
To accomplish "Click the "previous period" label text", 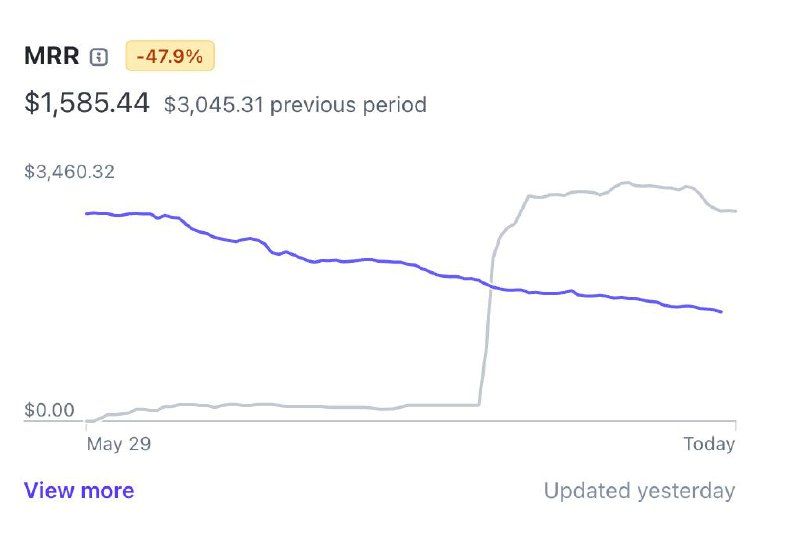I will point(348,104).
